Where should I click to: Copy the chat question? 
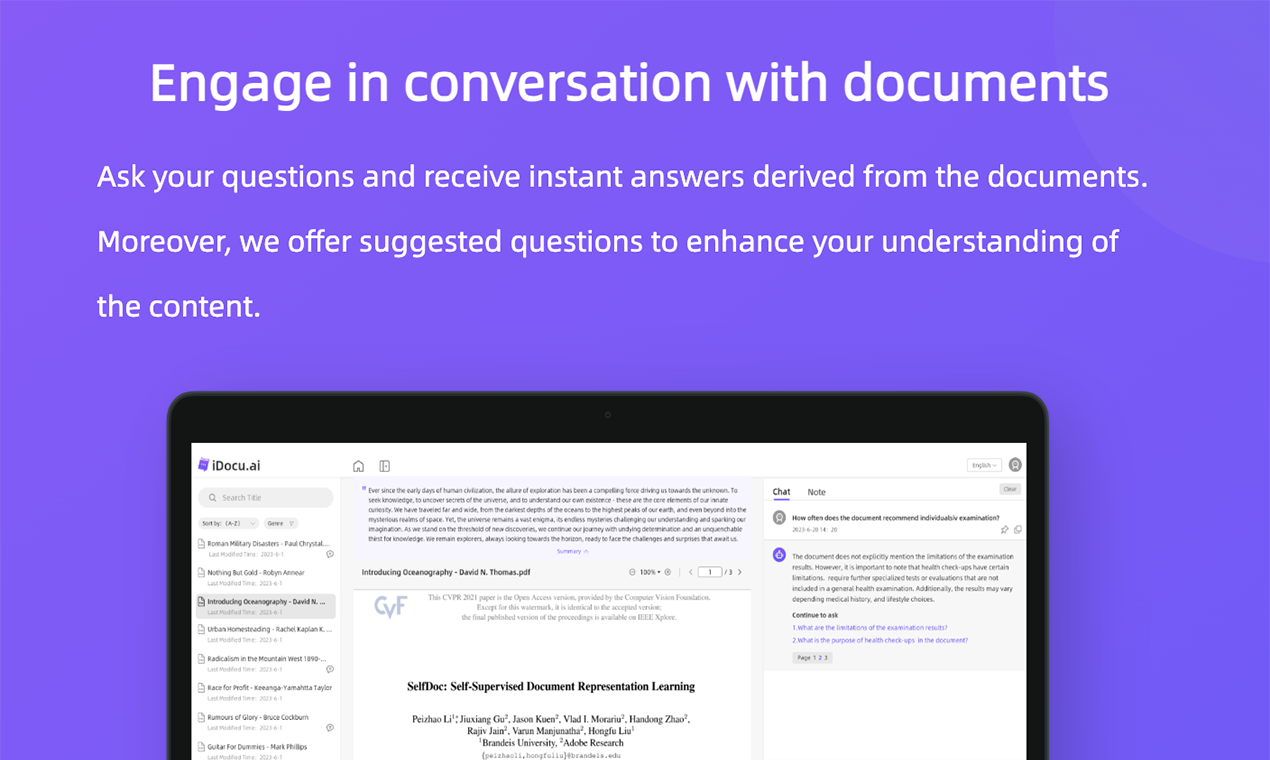point(1017,530)
